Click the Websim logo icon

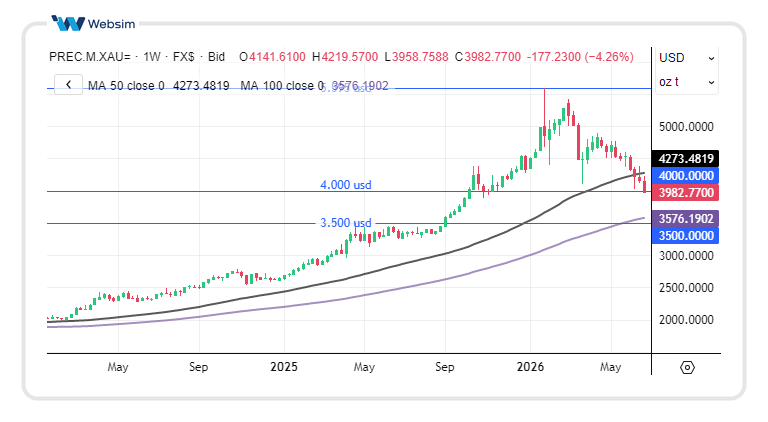(x=68, y=23)
